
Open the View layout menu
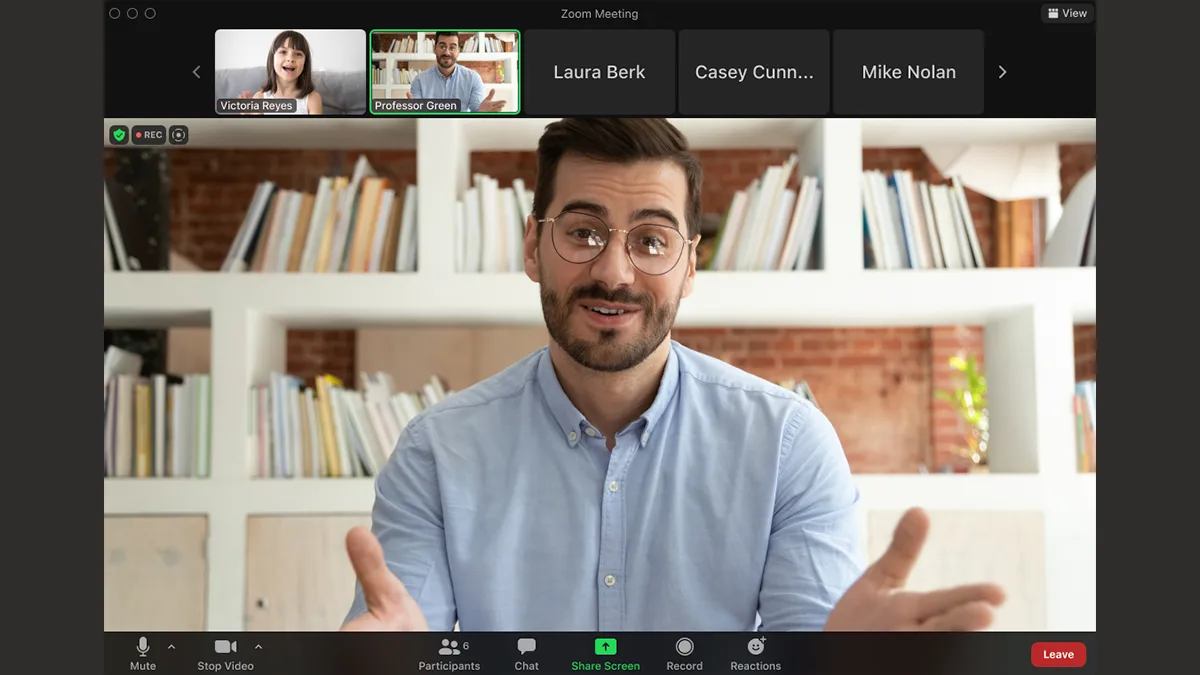(x=1067, y=13)
